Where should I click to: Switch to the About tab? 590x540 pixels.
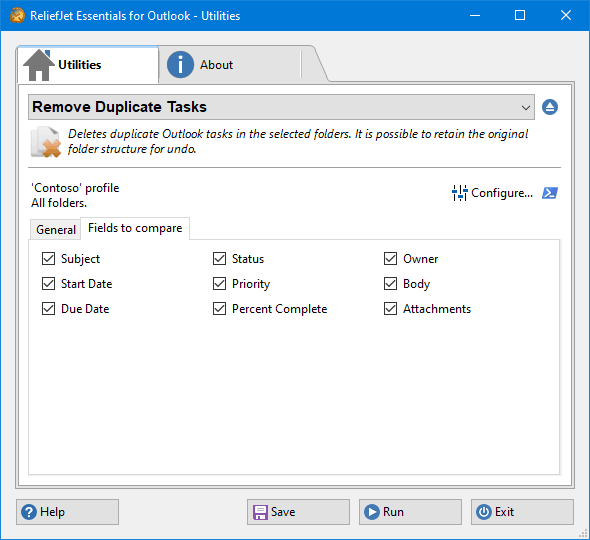coord(230,65)
